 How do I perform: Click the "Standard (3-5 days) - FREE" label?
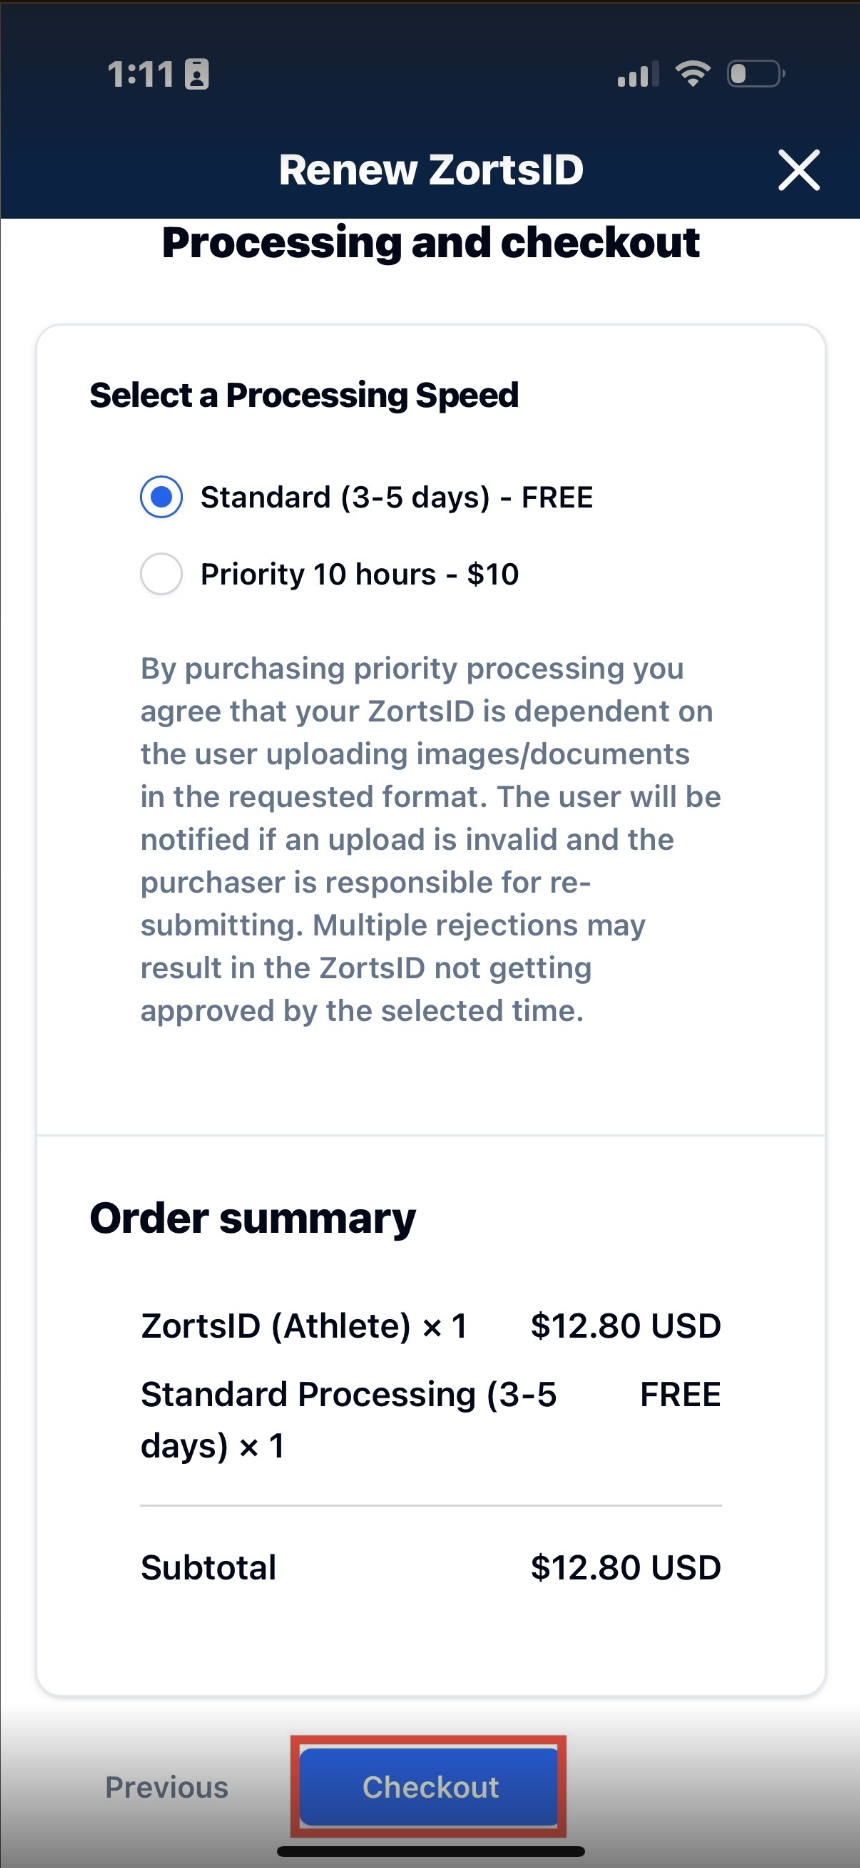tap(396, 497)
